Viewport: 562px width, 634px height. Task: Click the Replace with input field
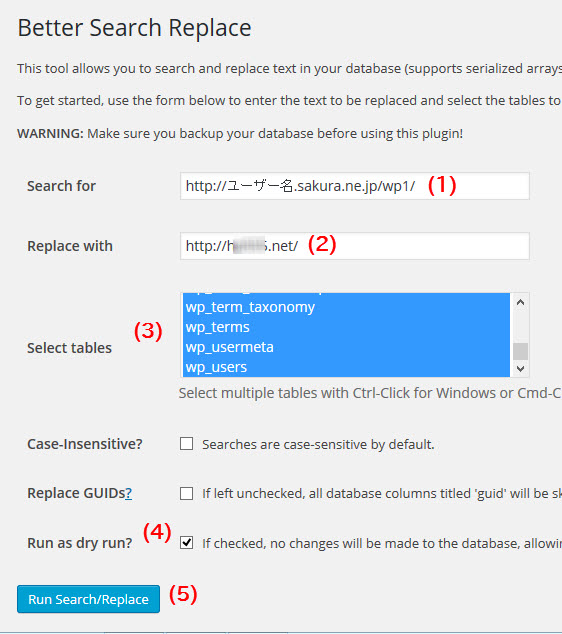(355, 246)
